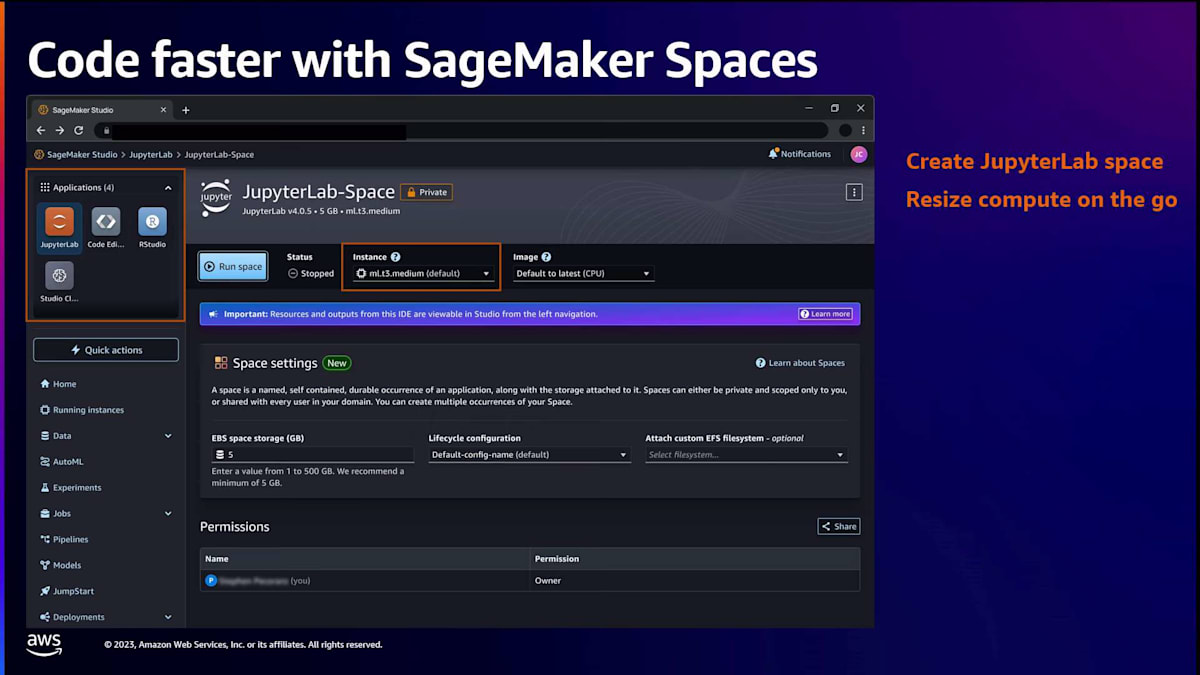
Task: Click the Private lock badge
Action: coord(427,192)
